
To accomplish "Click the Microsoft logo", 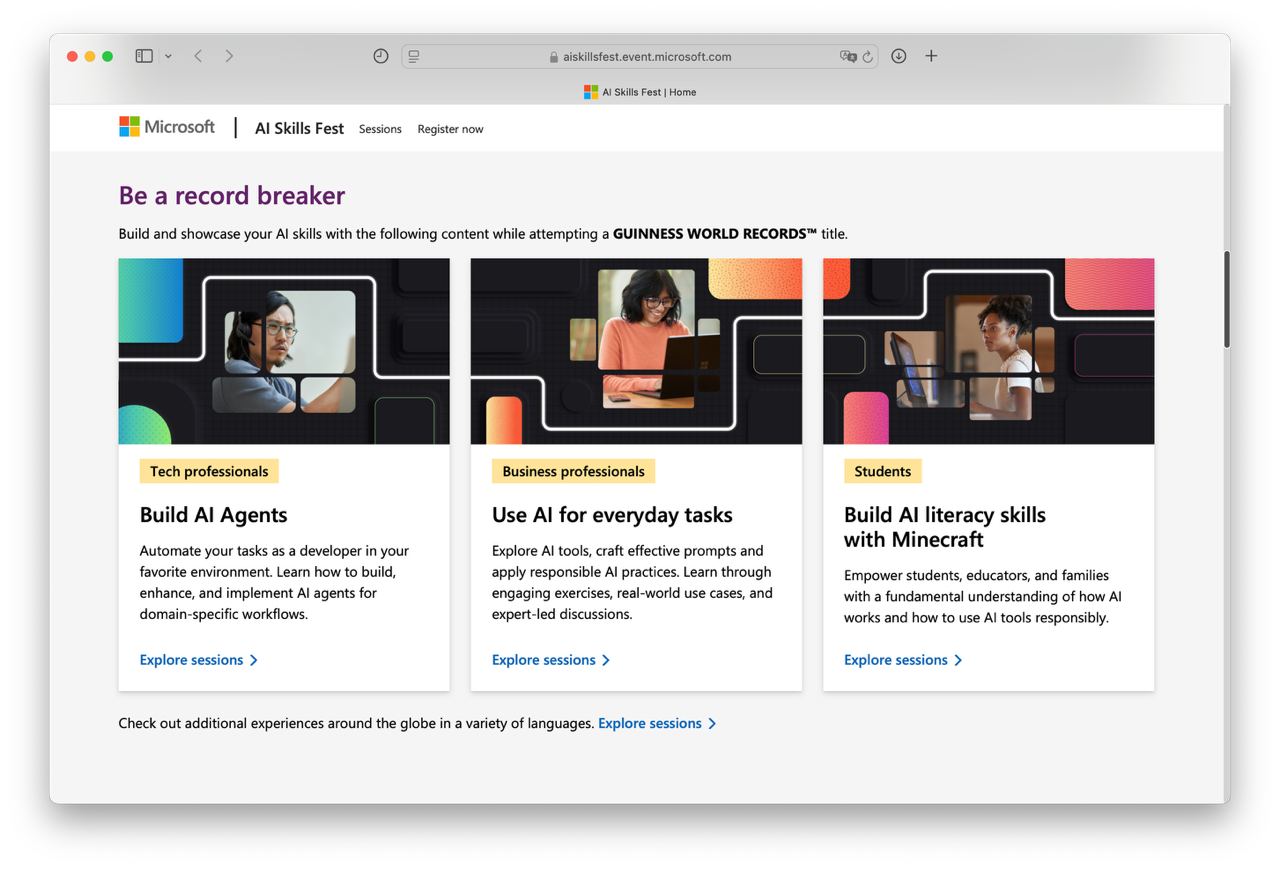I will click(167, 127).
